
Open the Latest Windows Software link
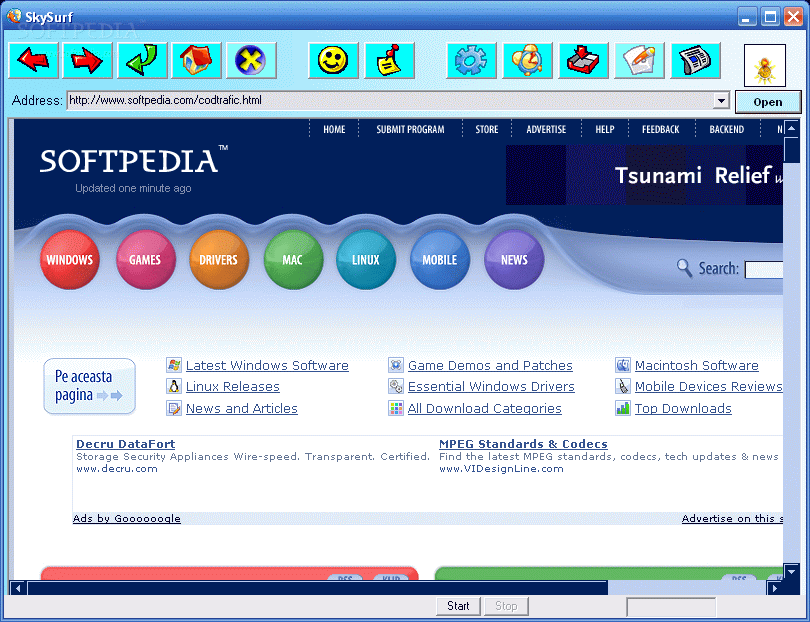tap(267, 365)
